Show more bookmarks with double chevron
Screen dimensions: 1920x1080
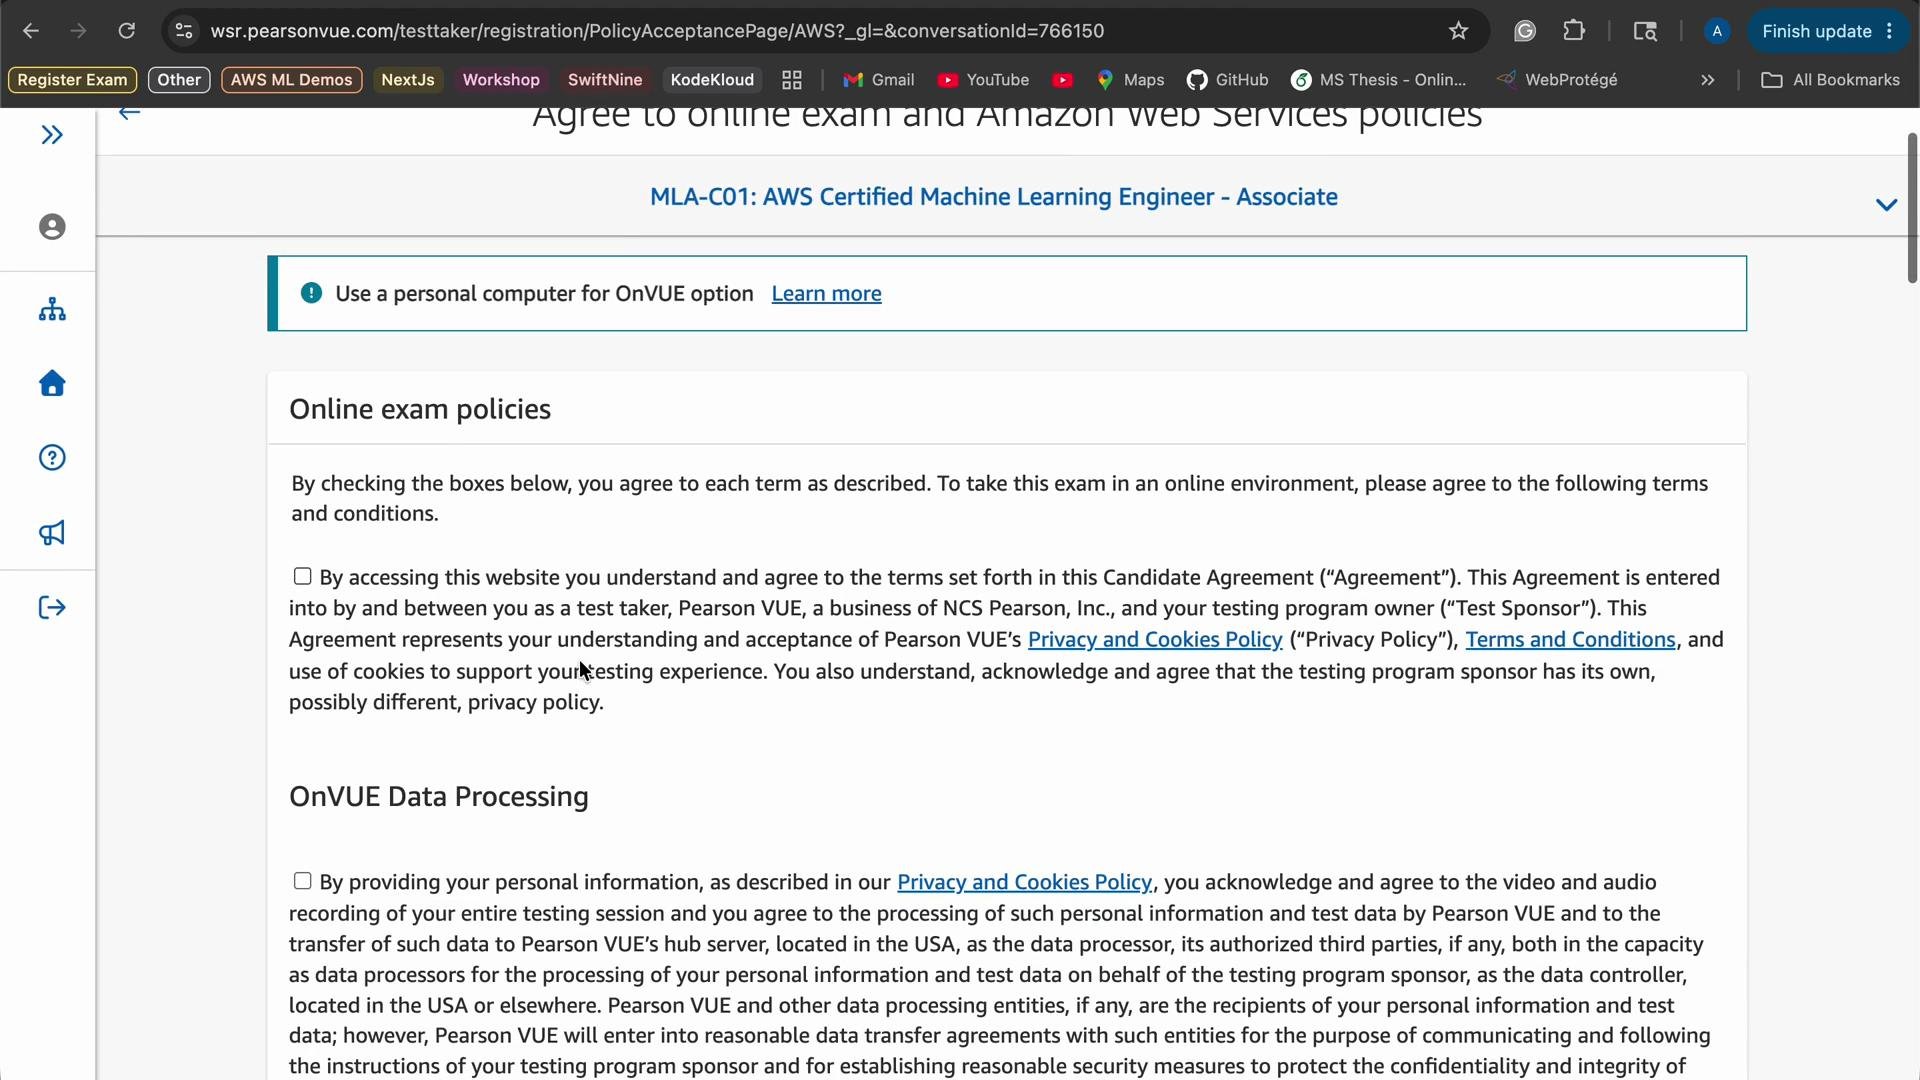pyautogui.click(x=1708, y=80)
